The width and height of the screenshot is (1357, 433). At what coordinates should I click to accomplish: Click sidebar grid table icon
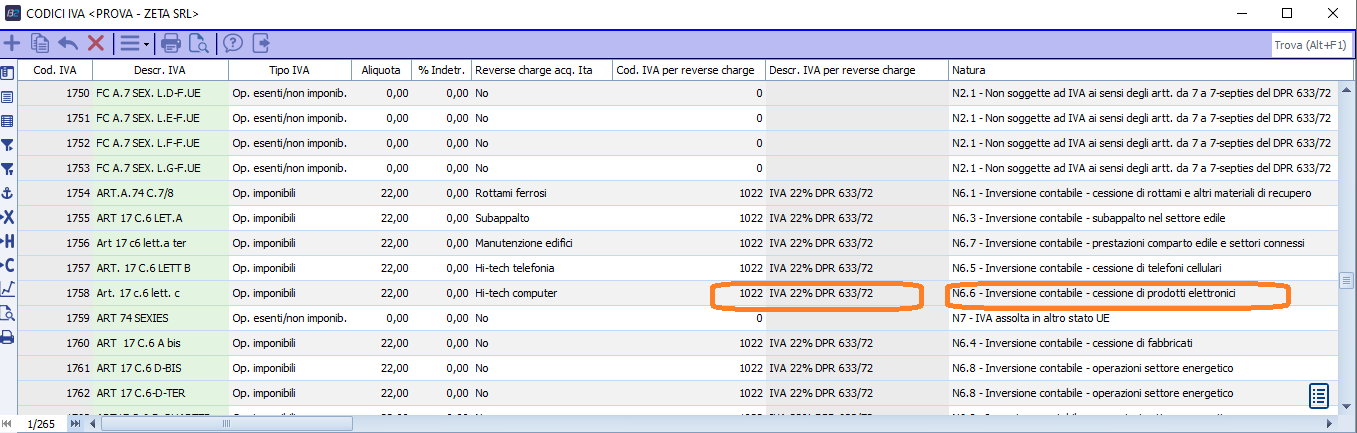click(x=7, y=121)
